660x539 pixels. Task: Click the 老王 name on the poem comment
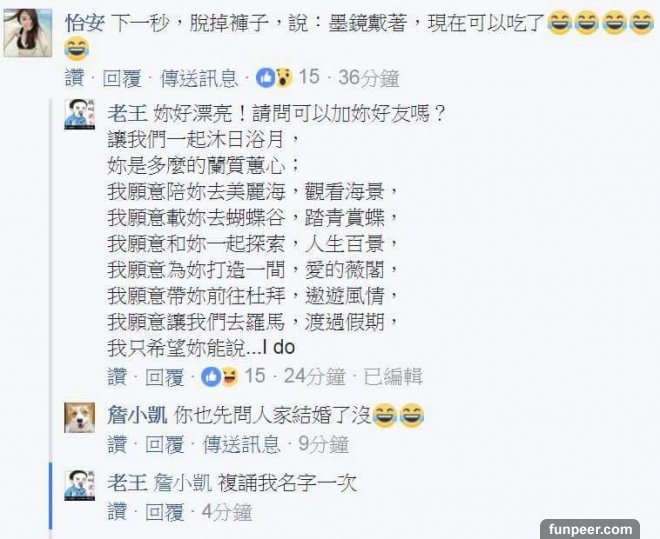point(127,114)
